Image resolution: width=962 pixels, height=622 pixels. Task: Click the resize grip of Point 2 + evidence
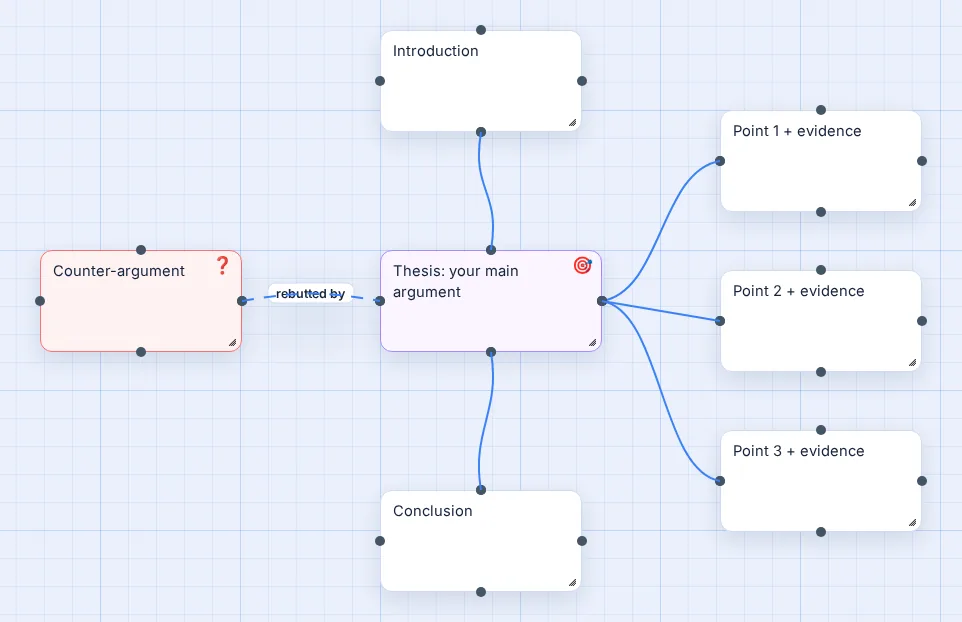pyautogui.click(x=912, y=363)
